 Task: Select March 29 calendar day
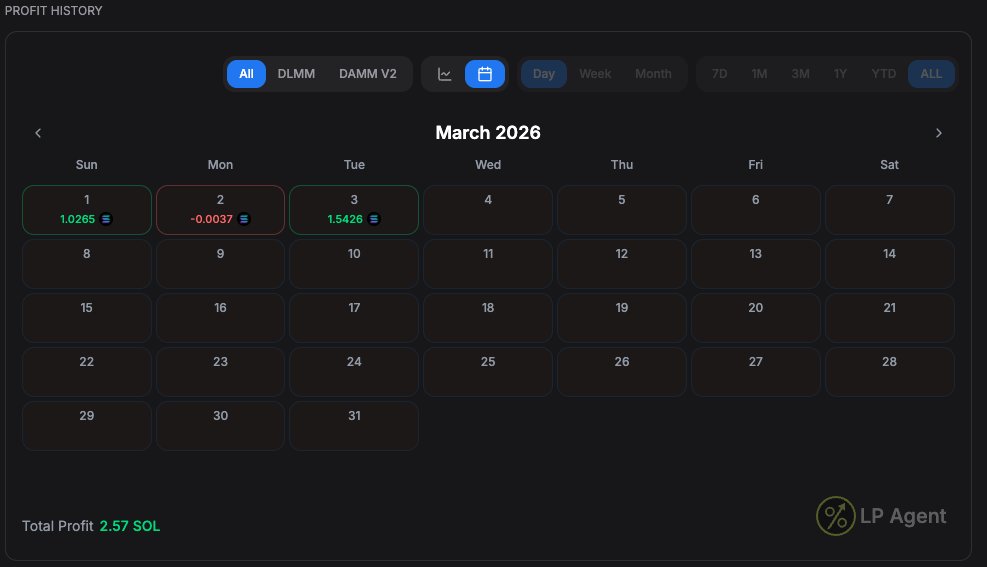[87, 426]
